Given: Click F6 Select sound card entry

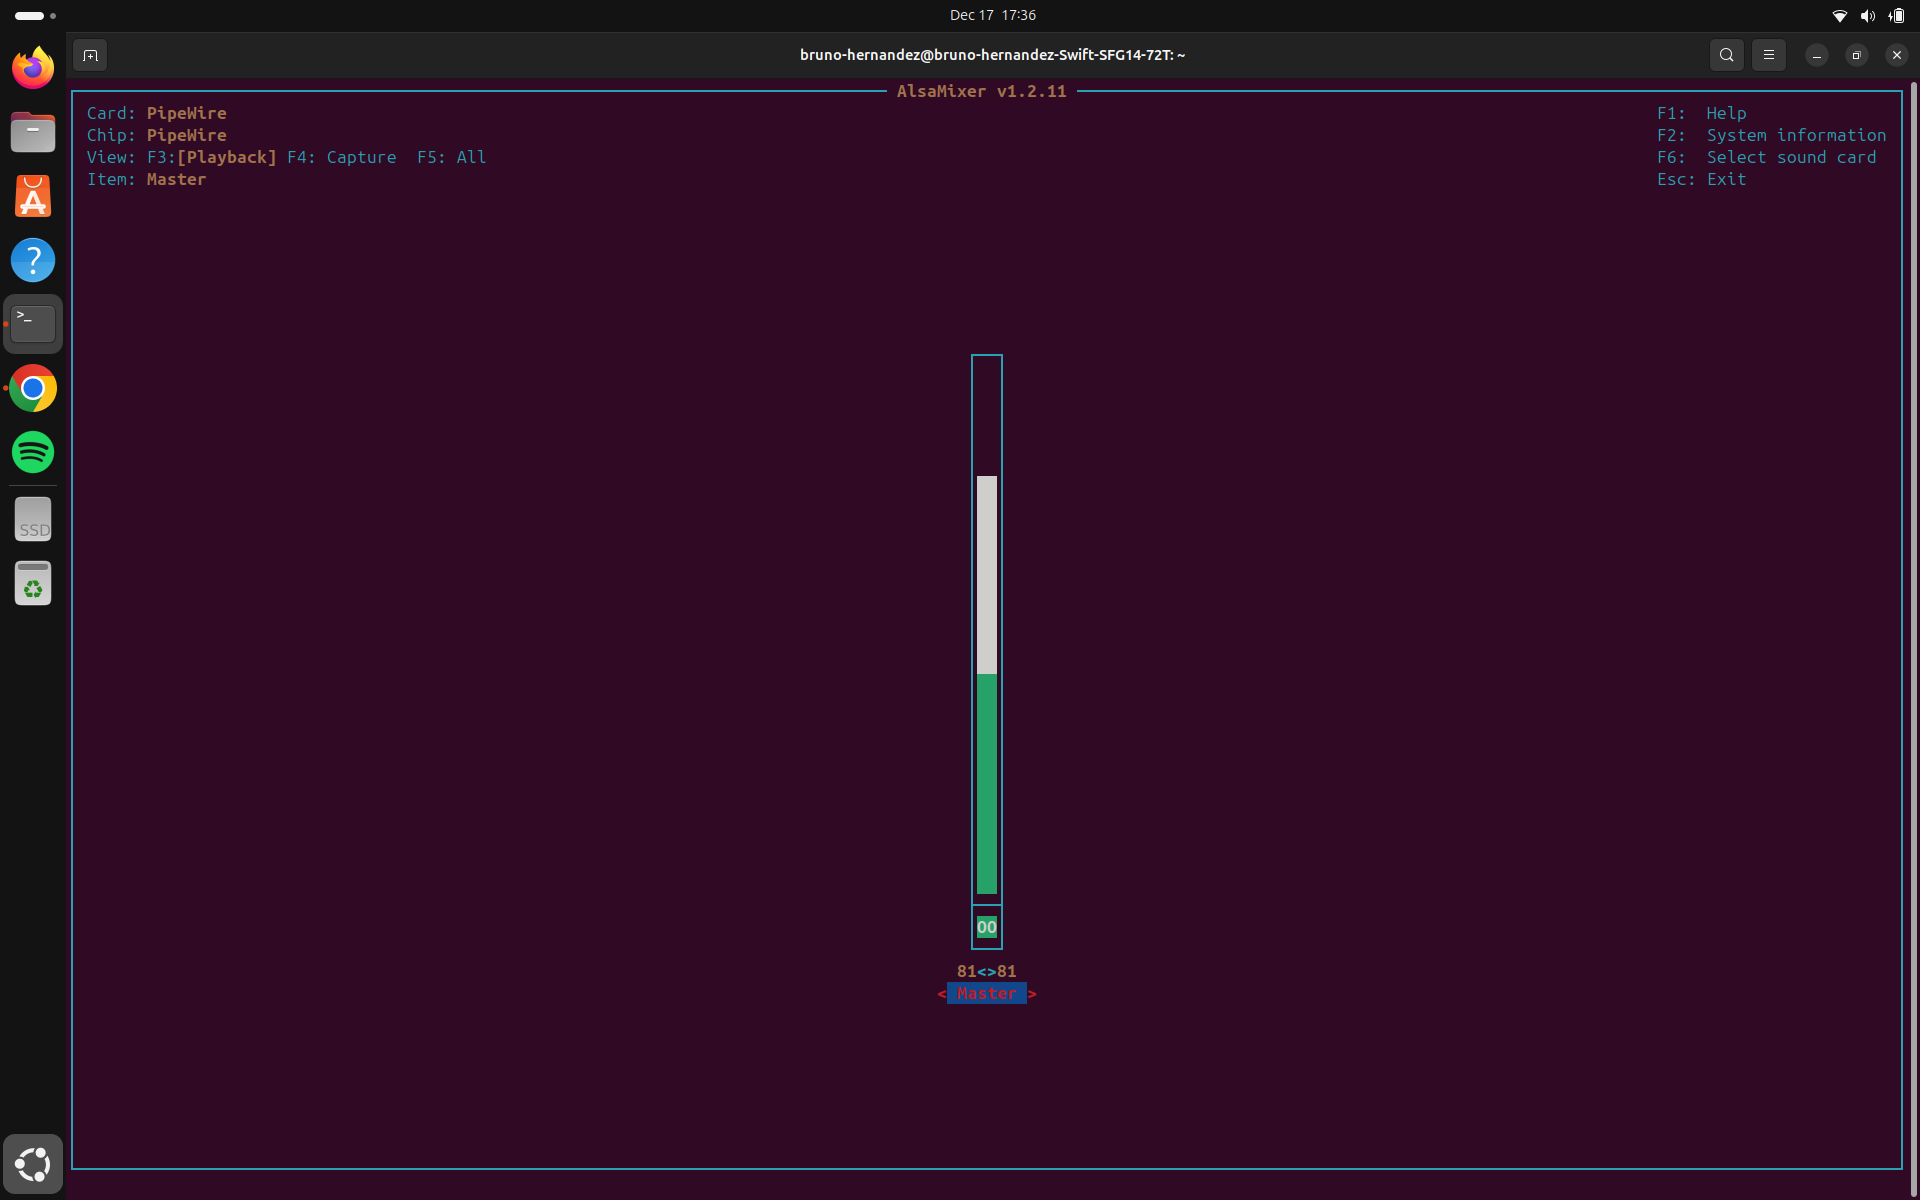Looking at the screenshot, I should click(x=1767, y=157).
